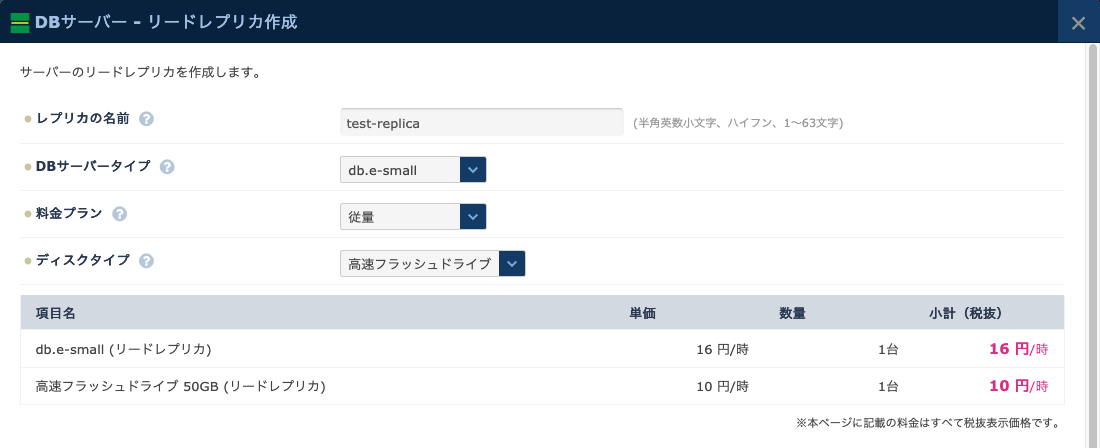Click 高速フラッシュドライブ 50GB row item name
The height and width of the screenshot is (448, 1100).
[181, 386]
